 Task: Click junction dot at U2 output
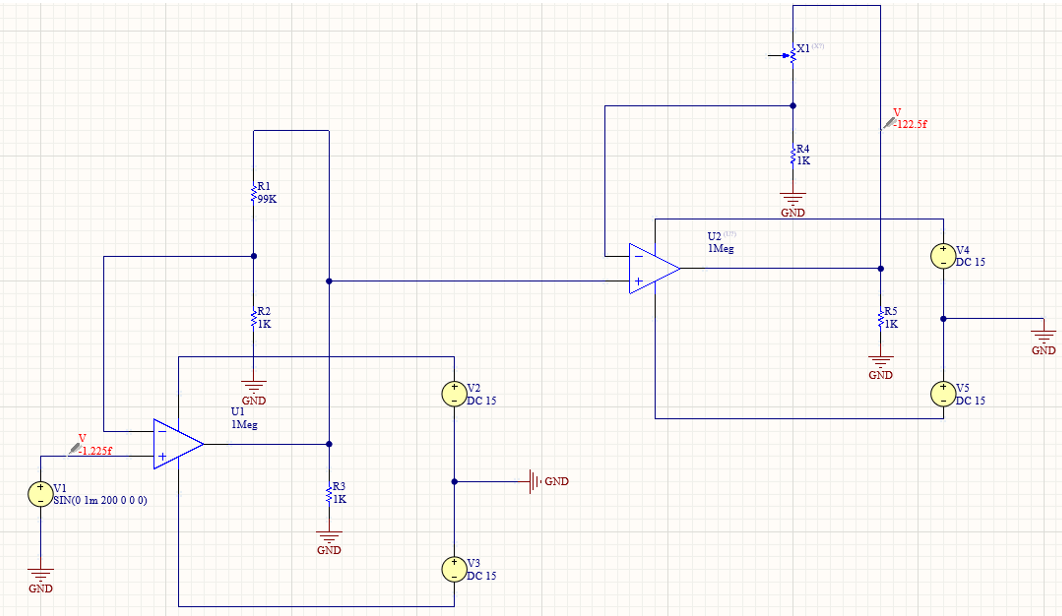[x=880, y=268]
